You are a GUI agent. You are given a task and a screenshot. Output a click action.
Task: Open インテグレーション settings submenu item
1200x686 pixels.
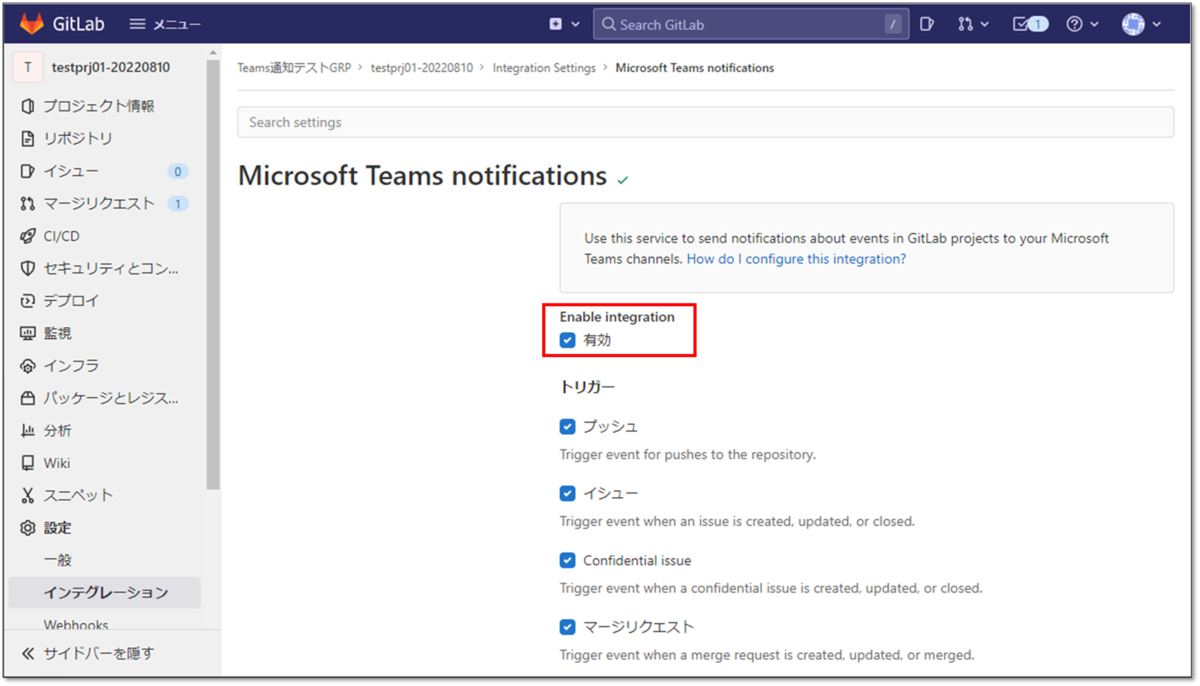point(104,593)
